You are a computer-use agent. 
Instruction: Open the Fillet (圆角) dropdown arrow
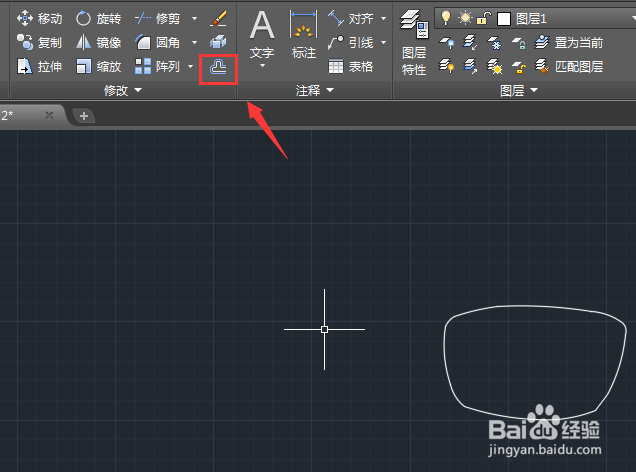[194, 42]
